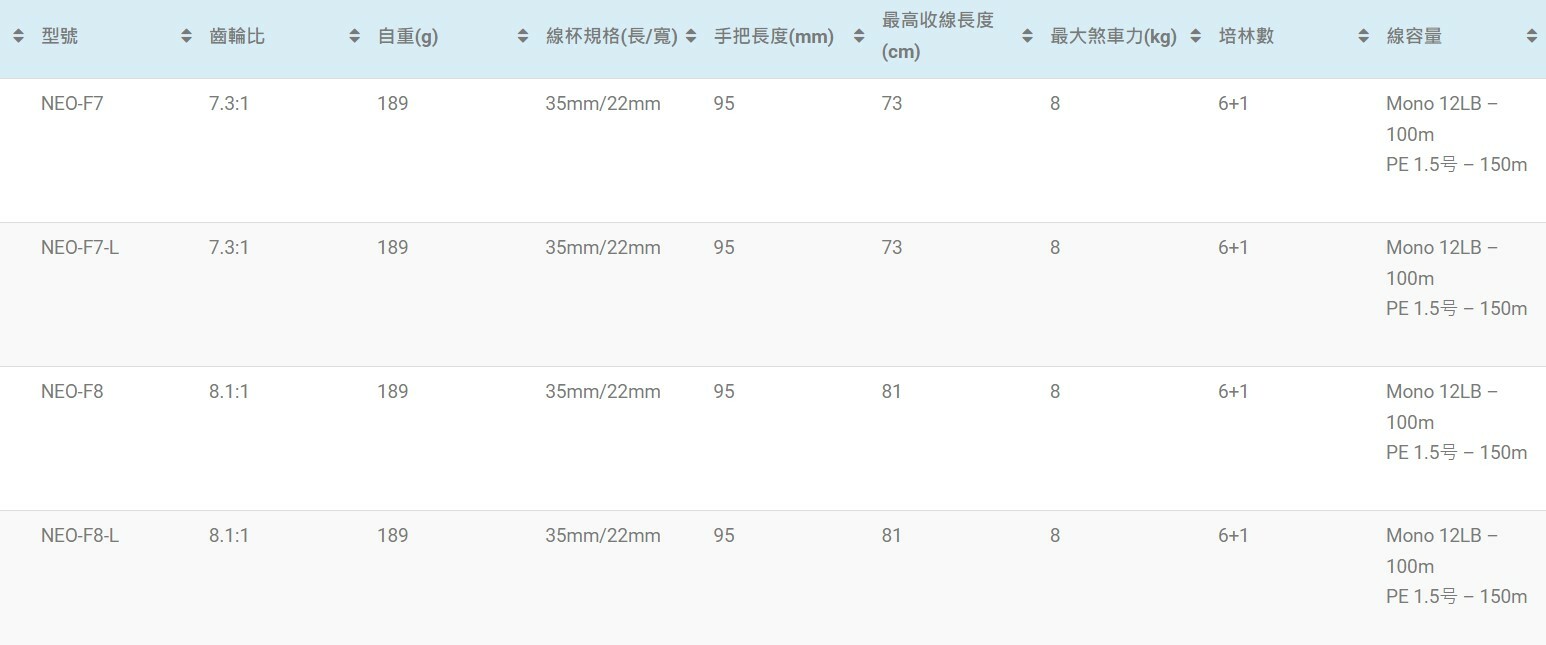Click the 8.1:1 gear ratio of NEO-F8
Screen dimensions: 1546x645
point(229,392)
